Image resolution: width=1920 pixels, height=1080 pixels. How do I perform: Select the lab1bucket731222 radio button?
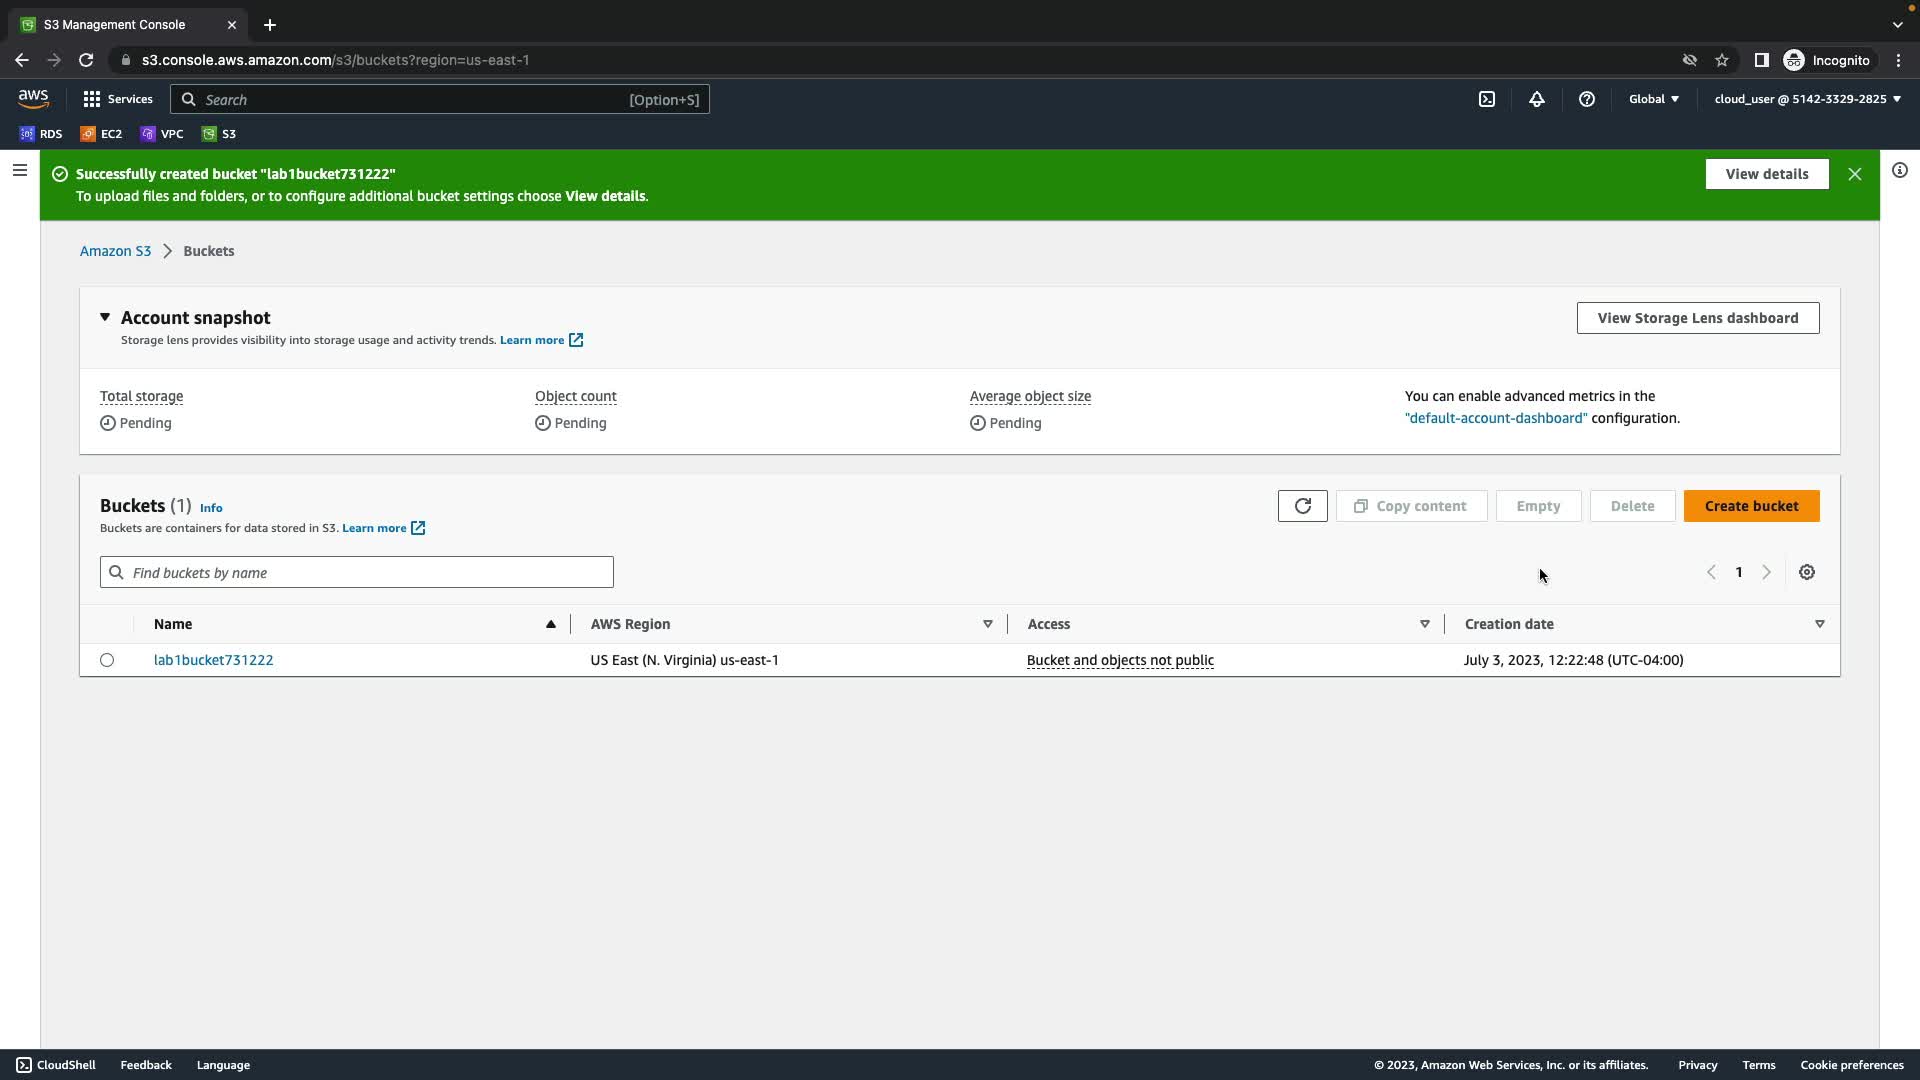pos(107,660)
